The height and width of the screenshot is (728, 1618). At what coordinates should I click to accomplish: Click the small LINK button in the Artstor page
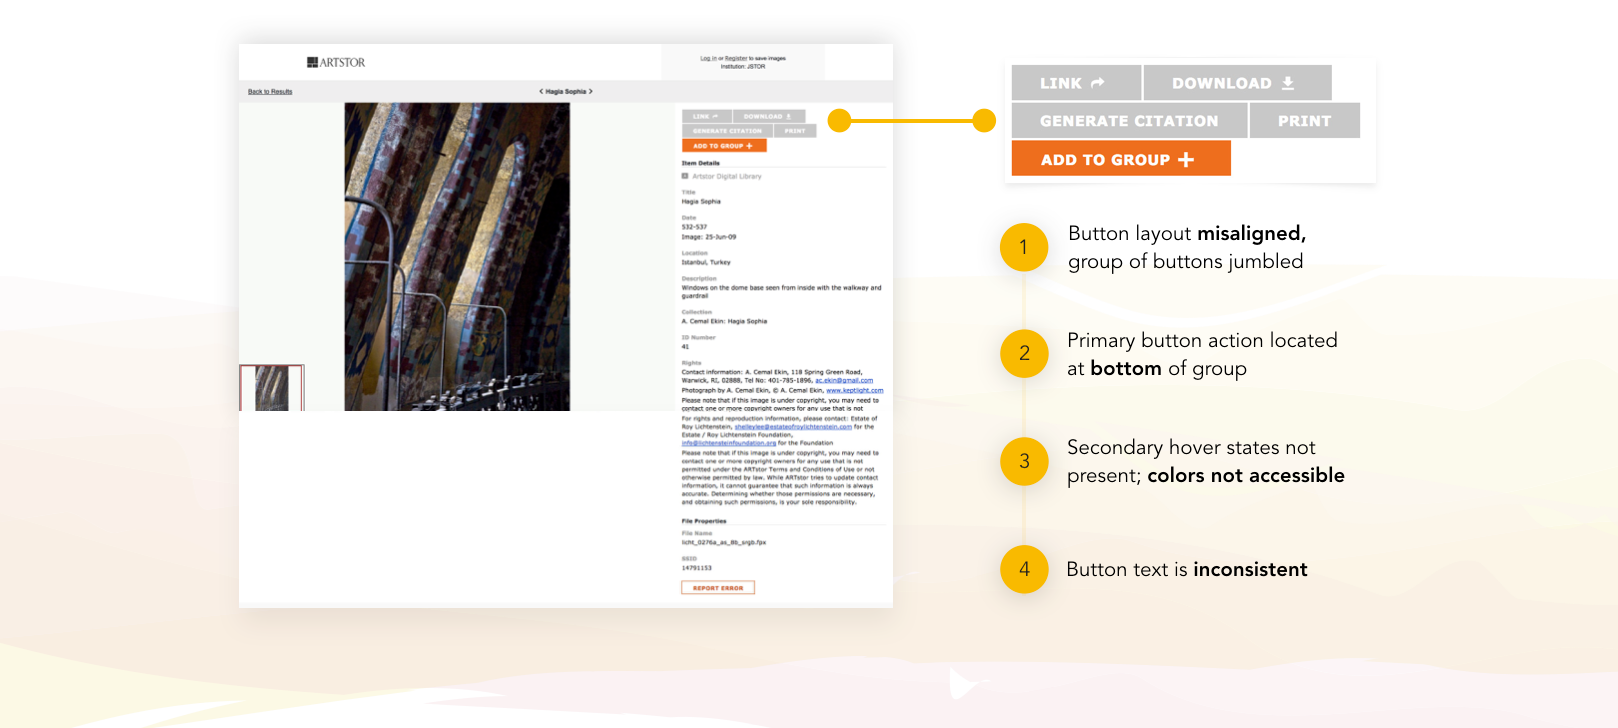706,116
